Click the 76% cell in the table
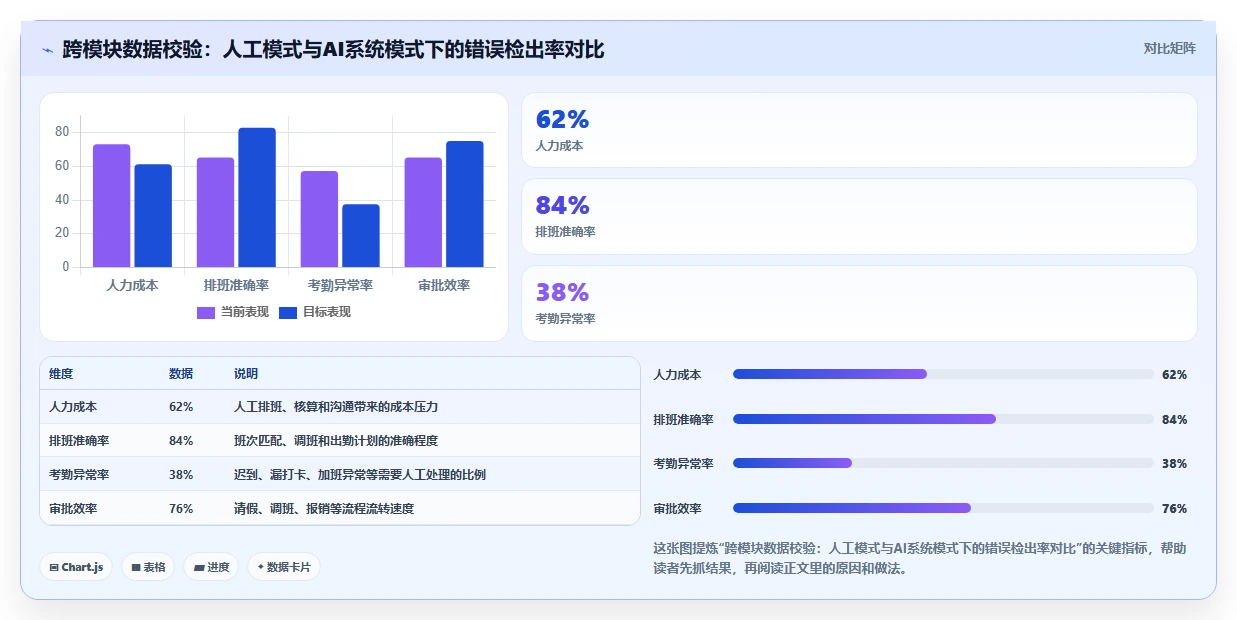The height and width of the screenshot is (620, 1237). click(x=181, y=508)
